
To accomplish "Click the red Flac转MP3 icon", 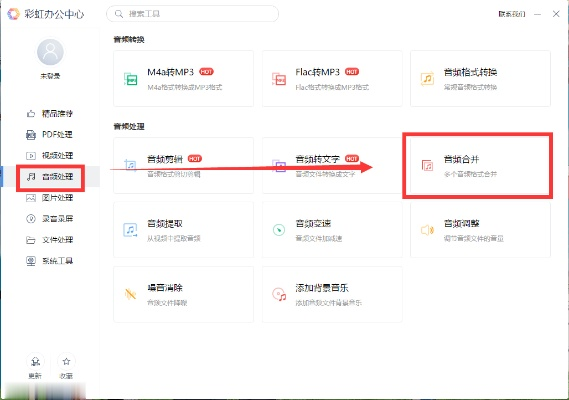I will 279,79.
